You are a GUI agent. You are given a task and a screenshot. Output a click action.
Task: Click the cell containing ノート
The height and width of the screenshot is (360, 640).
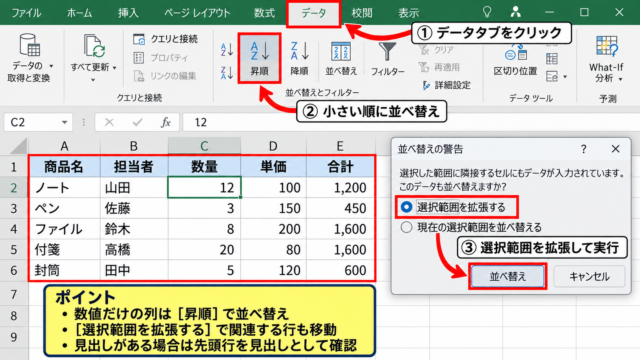pyautogui.click(x=64, y=187)
